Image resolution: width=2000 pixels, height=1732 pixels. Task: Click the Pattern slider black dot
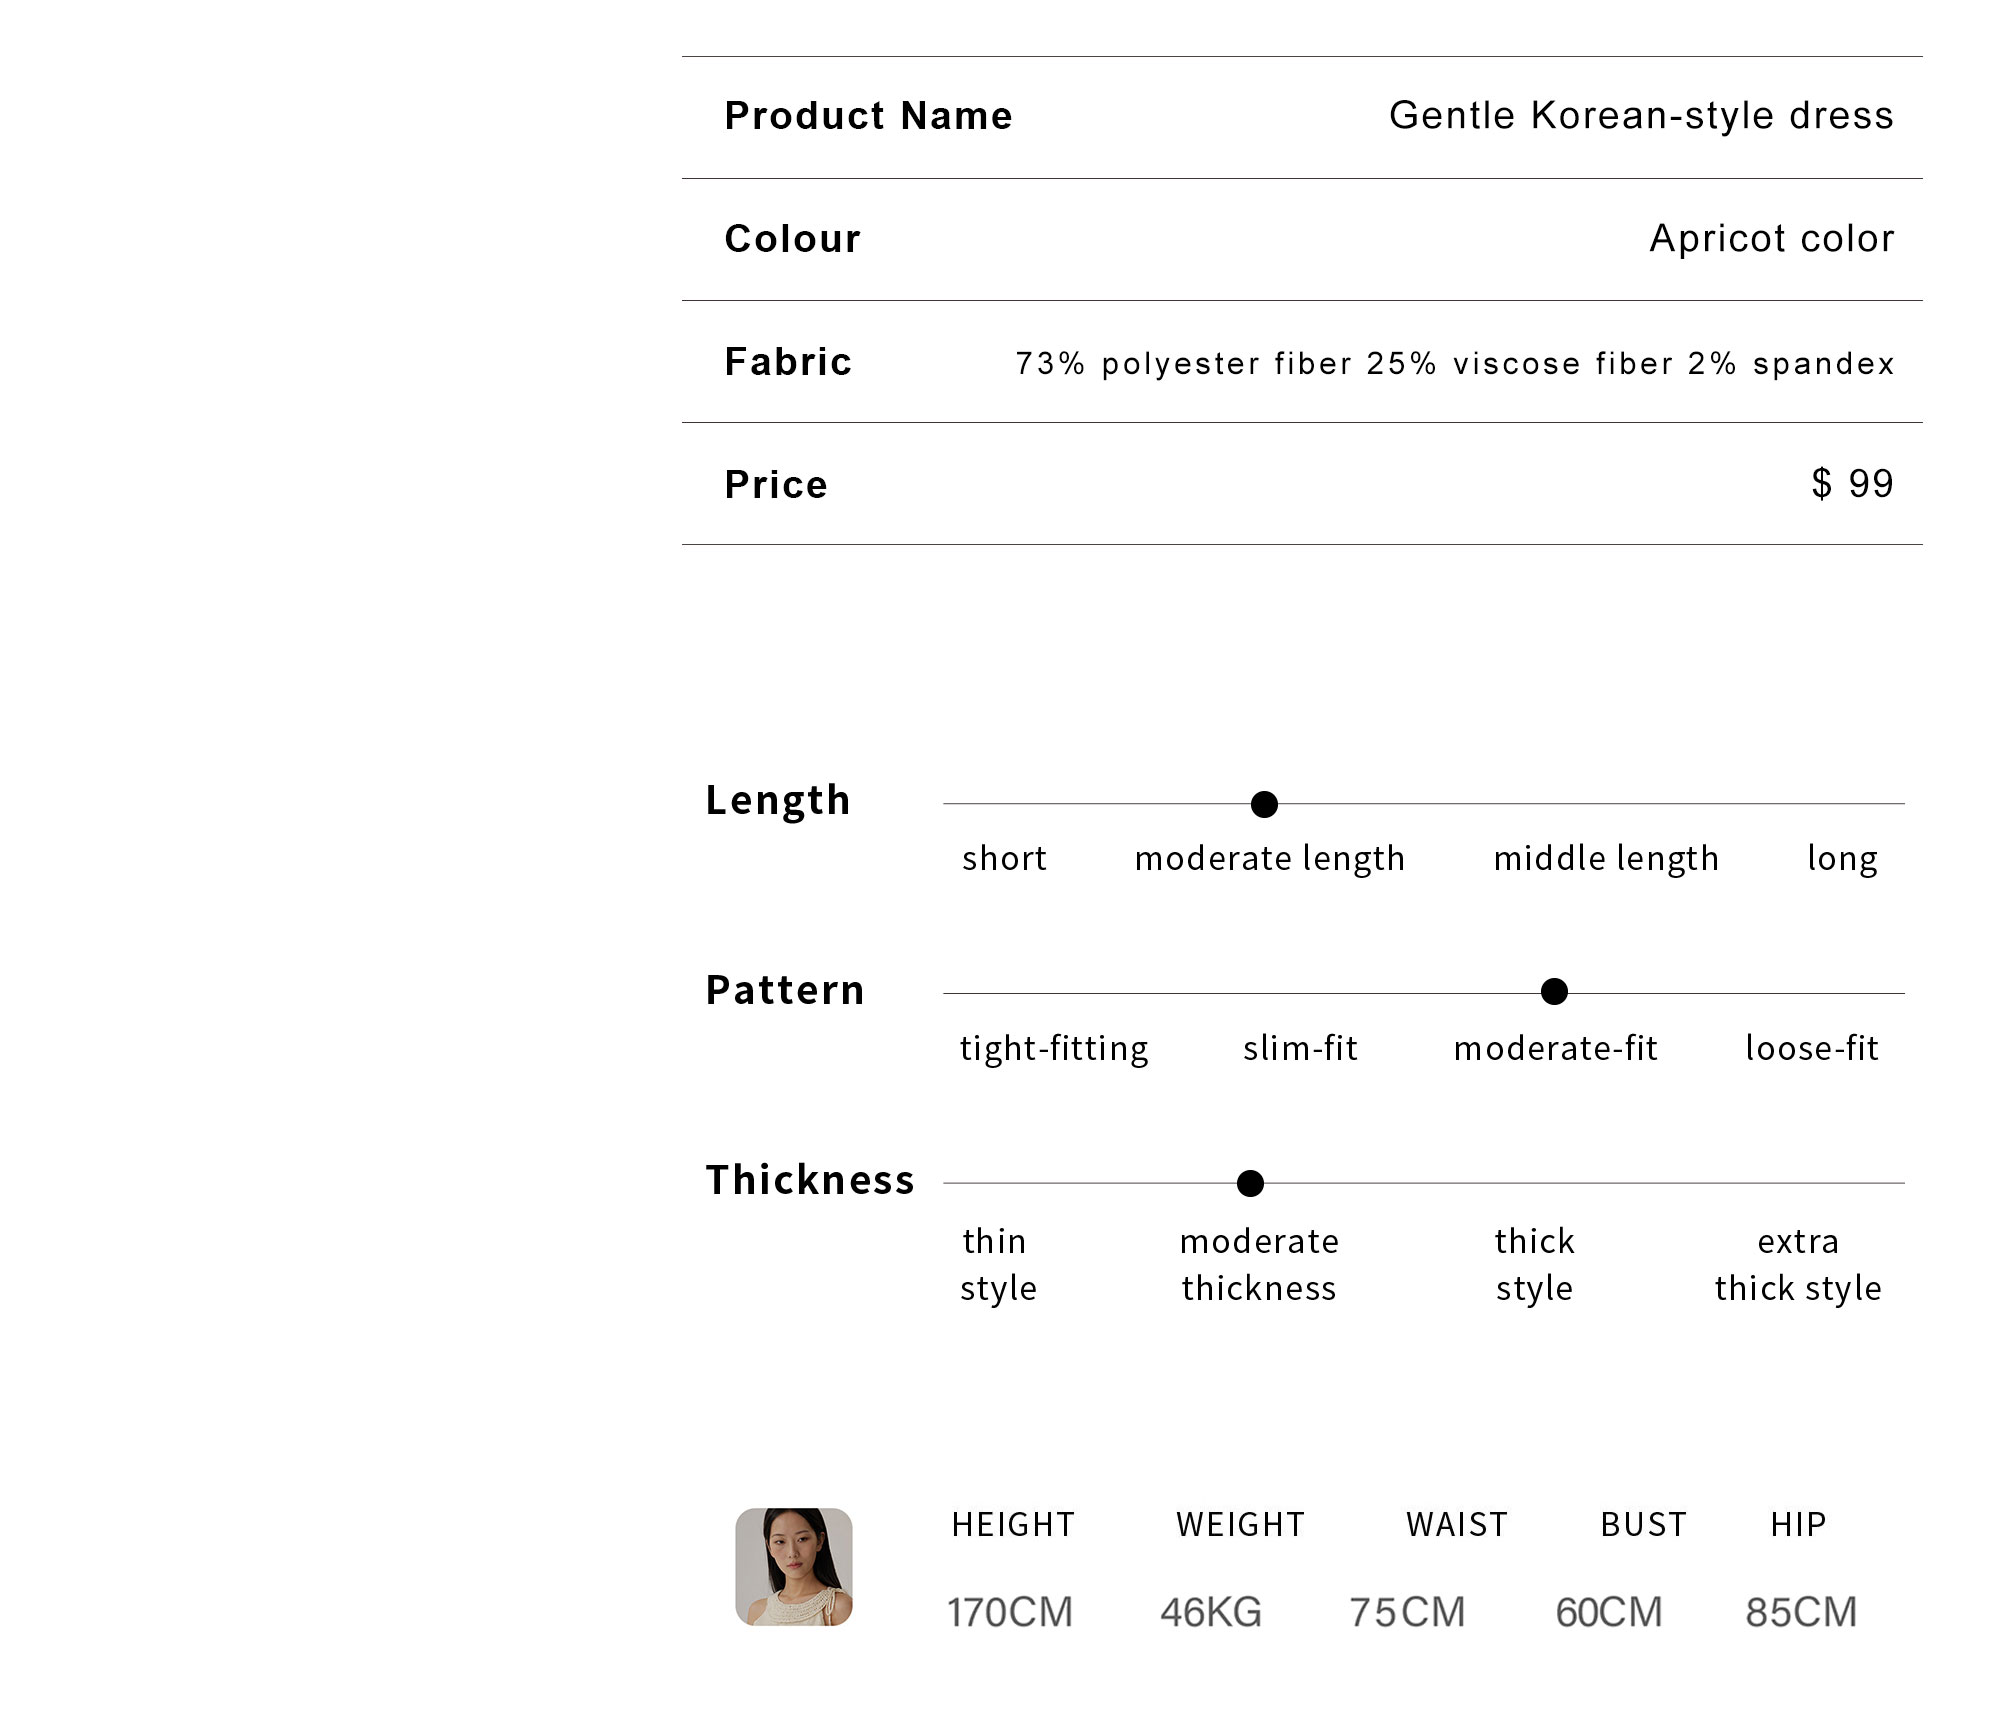tap(1554, 992)
